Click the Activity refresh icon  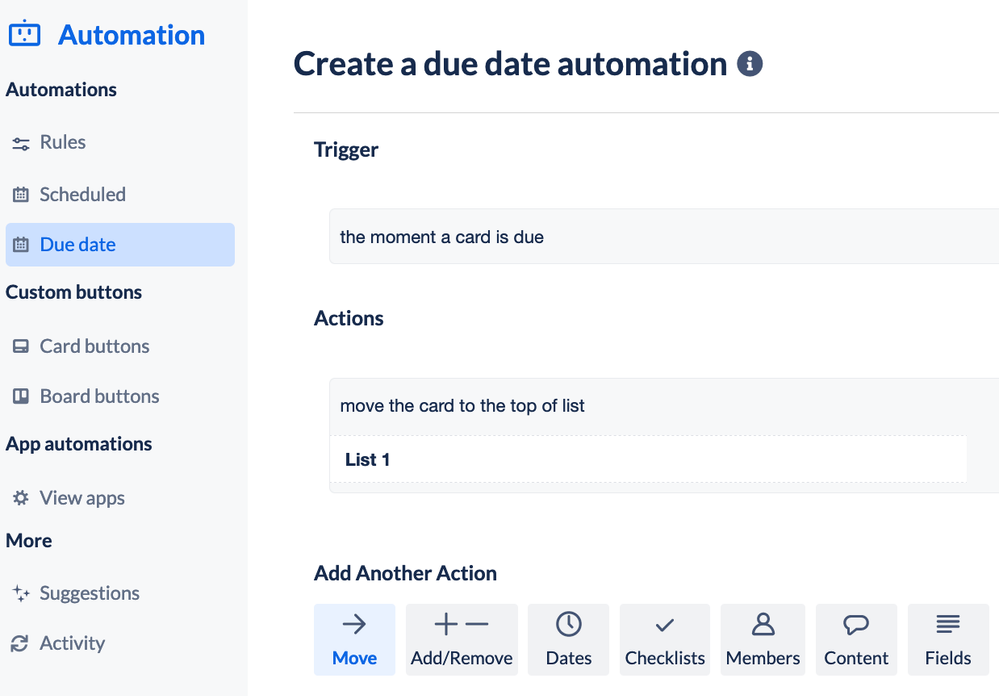coord(20,644)
